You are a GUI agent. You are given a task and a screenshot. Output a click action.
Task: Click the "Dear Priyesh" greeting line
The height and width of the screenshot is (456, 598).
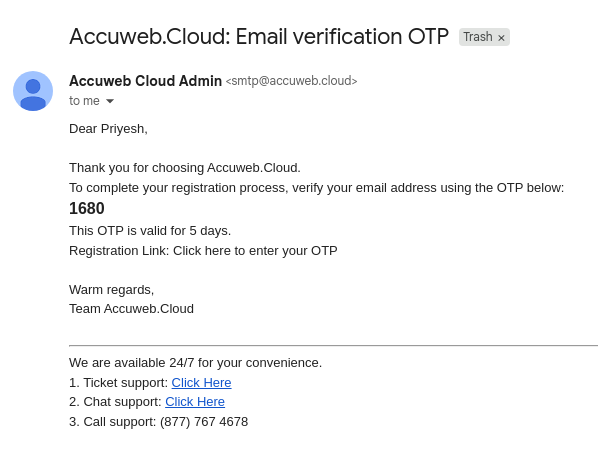(x=108, y=129)
